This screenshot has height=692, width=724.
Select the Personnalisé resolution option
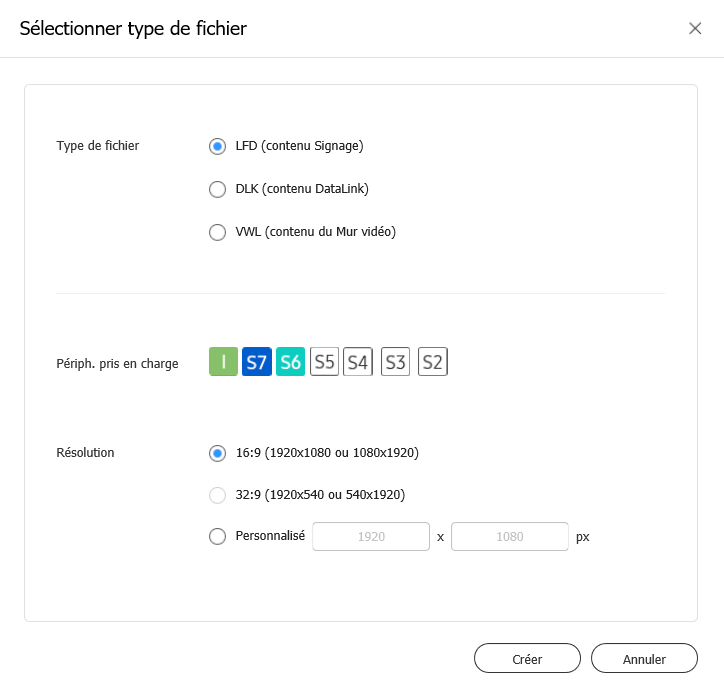(x=217, y=536)
